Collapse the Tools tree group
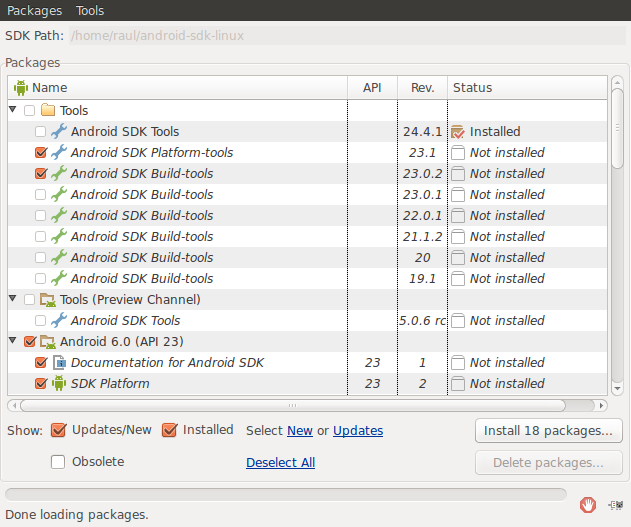The height and width of the screenshot is (527, 631). 13,109
